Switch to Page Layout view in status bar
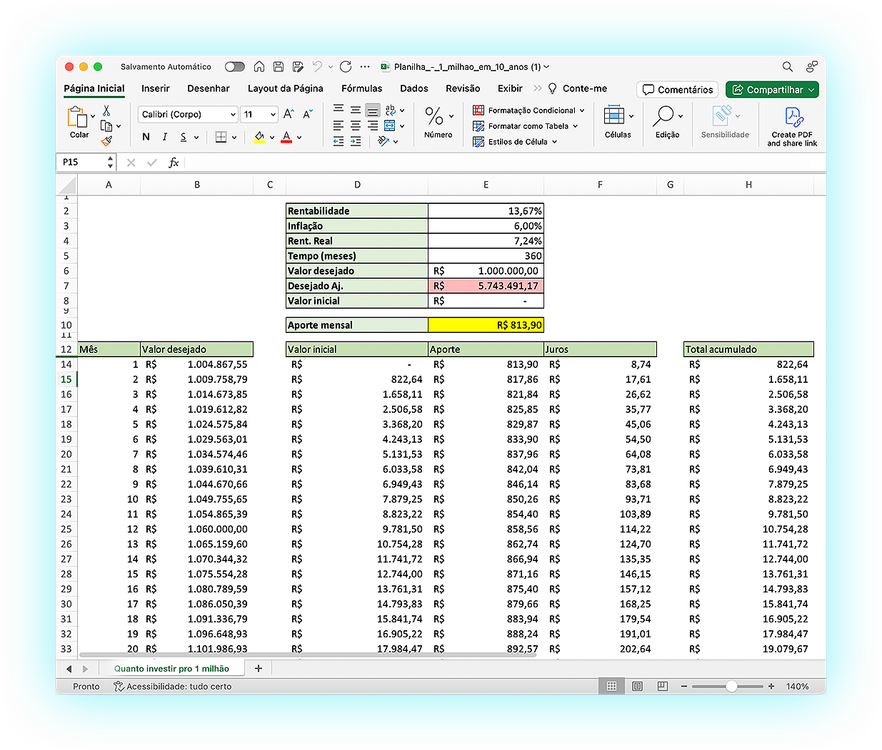Screen dimensions: 882x750 (636, 687)
